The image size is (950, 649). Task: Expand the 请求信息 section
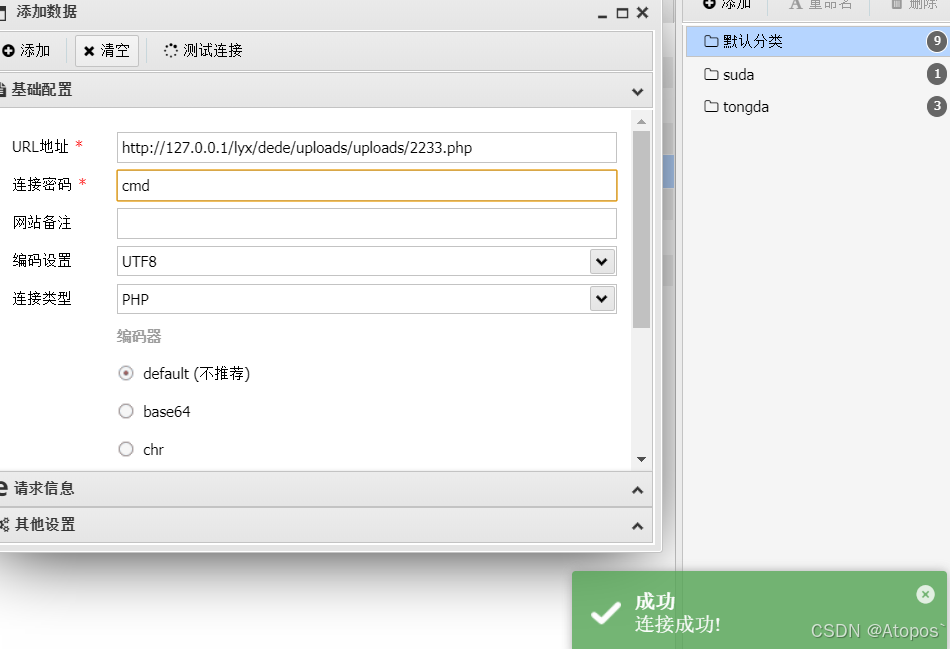pyautogui.click(x=637, y=489)
